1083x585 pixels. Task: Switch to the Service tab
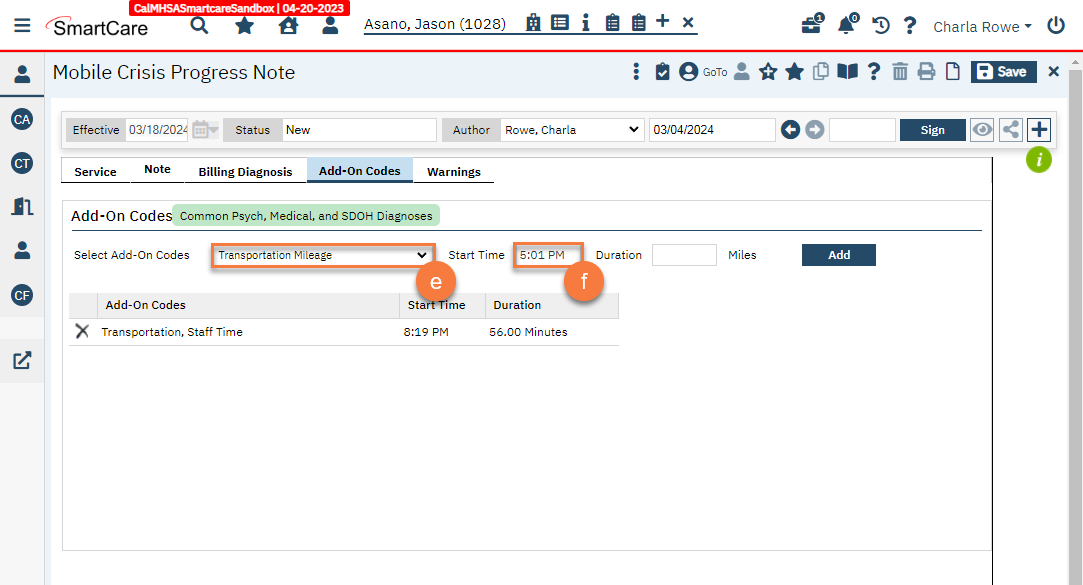(95, 172)
